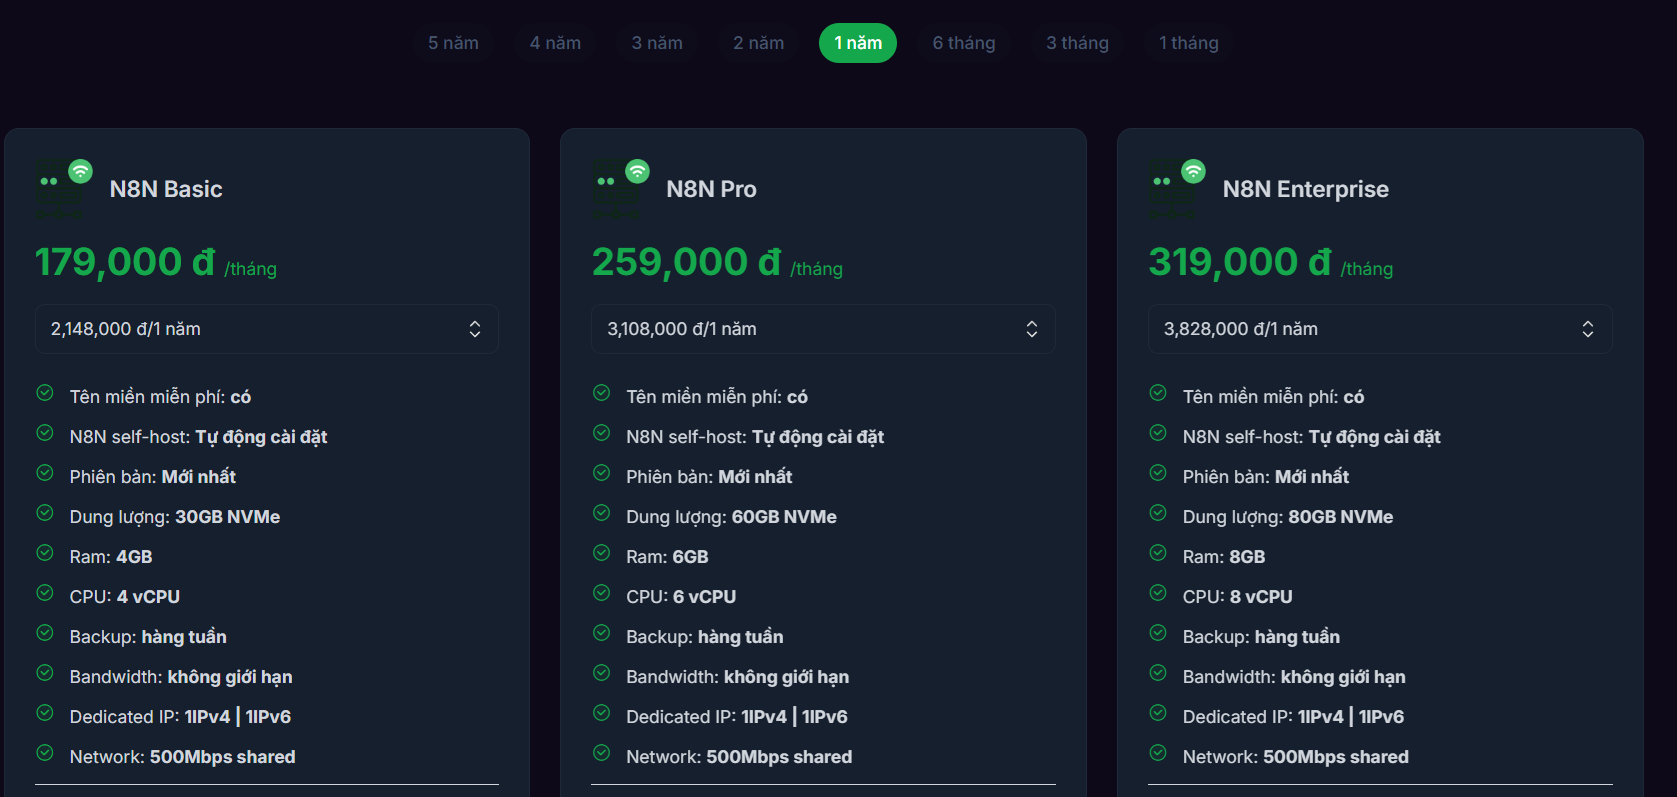This screenshot has height=797, width=1677.
Task: Click checkmark icon beside N8N Basic Ram: 4GB
Action: point(45,553)
